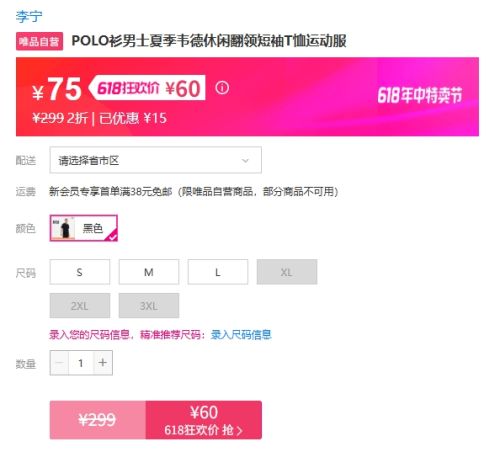Click the black shirt thumbnail image
Viewport: 500px width, 452px height.
(63, 228)
